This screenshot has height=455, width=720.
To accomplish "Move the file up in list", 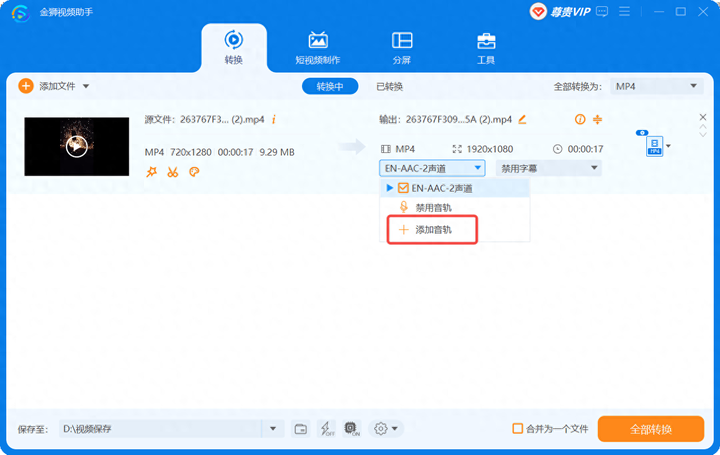I will tap(703, 126).
